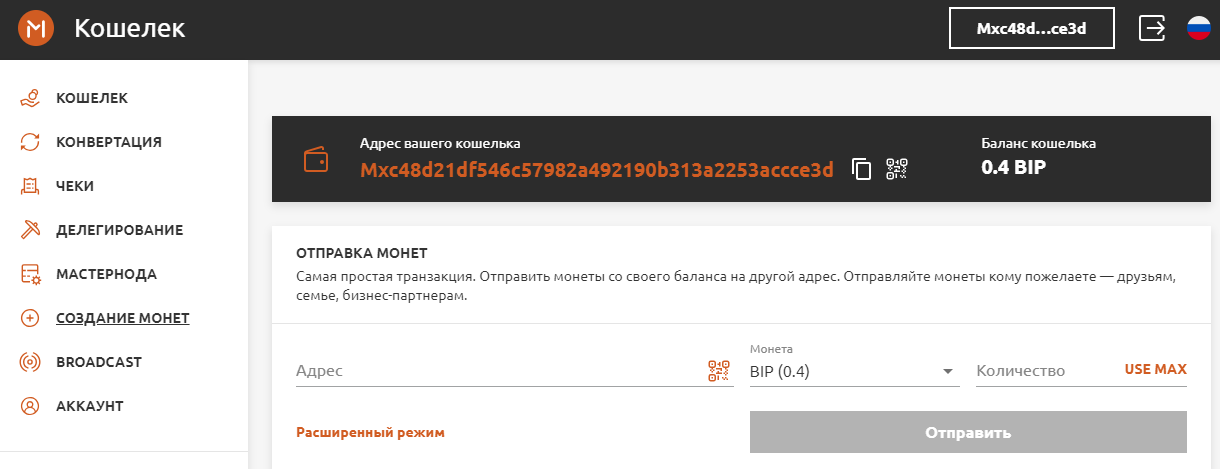Click the Конвертация sidebar icon

31,142
